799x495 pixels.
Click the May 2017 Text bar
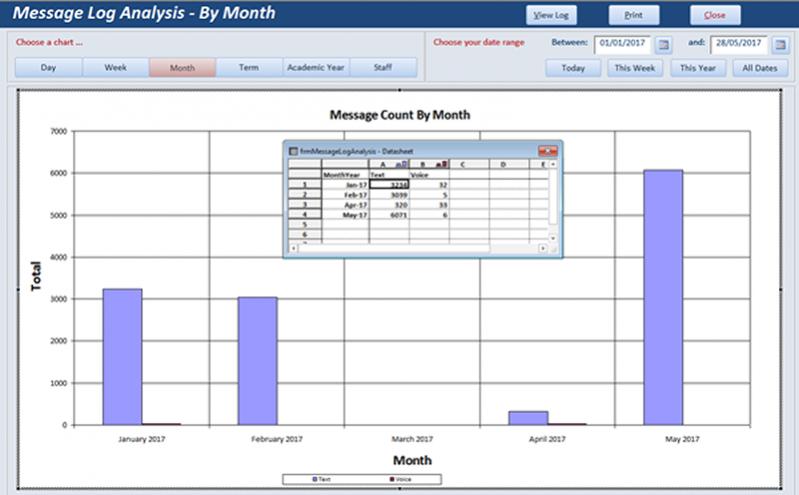pyautogui.click(x=663, y=297)
